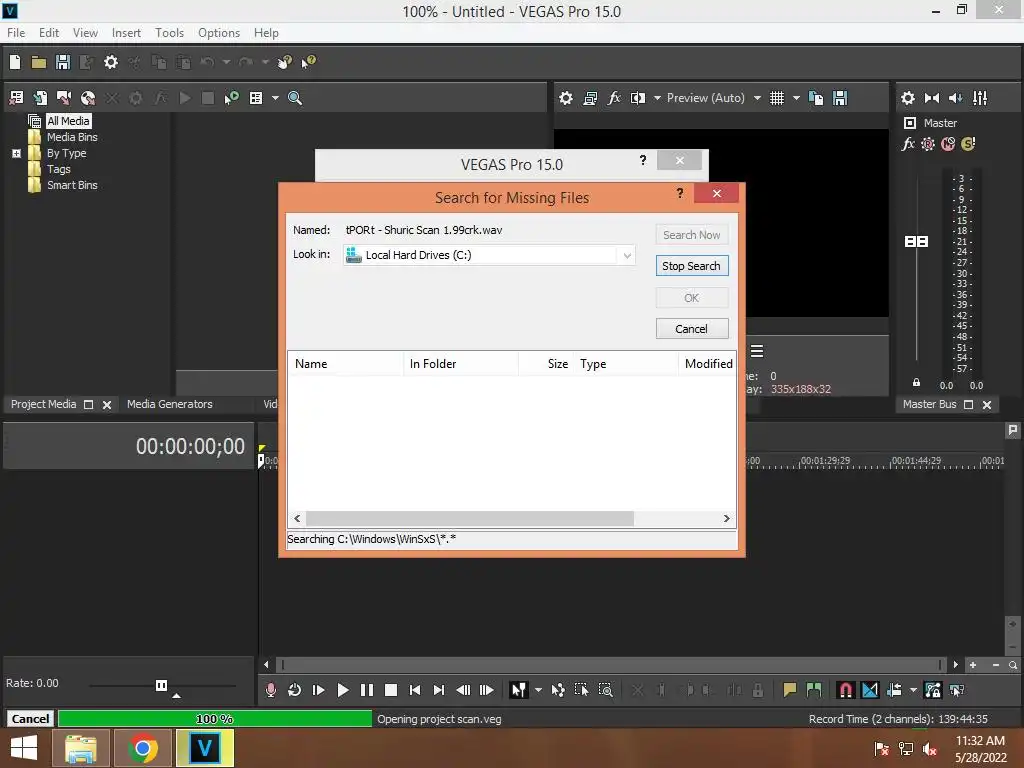Toggle Automatic Crossfades icon
1024x768 pixels.
pos(870,690)
